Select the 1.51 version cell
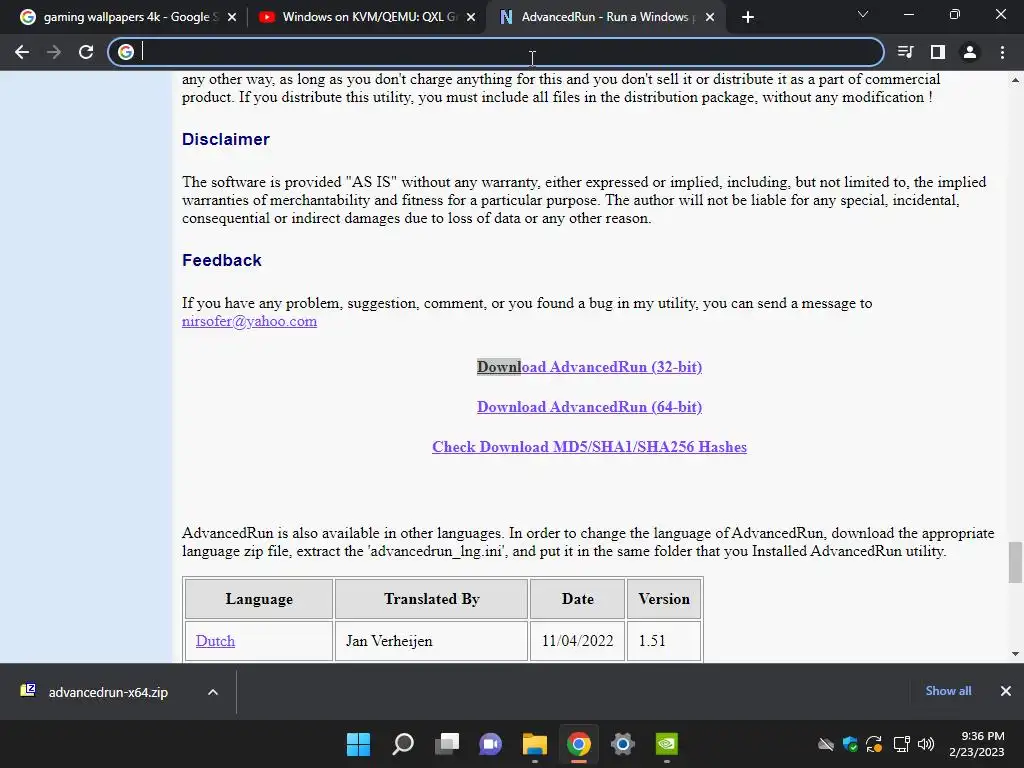Viewport: 1024px width, 768px height. pyautogui.click(x=664, y=641)
